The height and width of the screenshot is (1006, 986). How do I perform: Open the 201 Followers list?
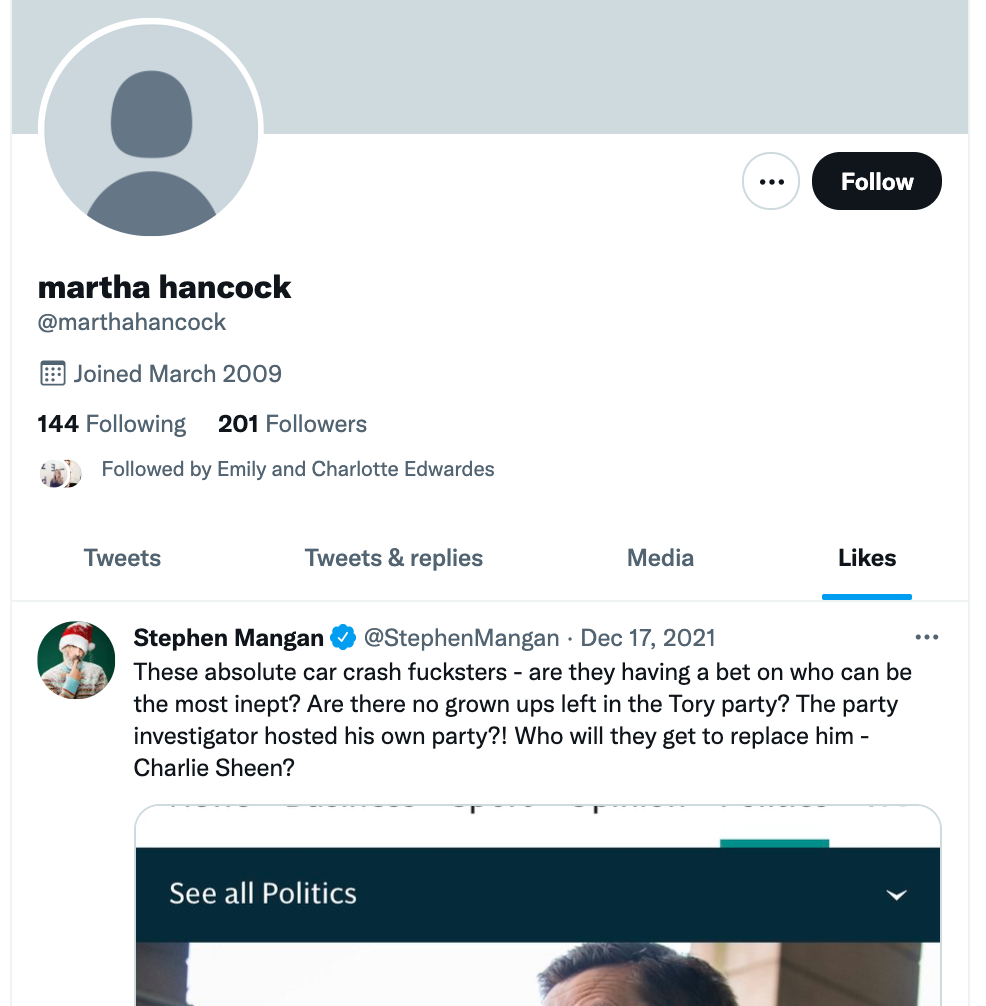point(292,424)
